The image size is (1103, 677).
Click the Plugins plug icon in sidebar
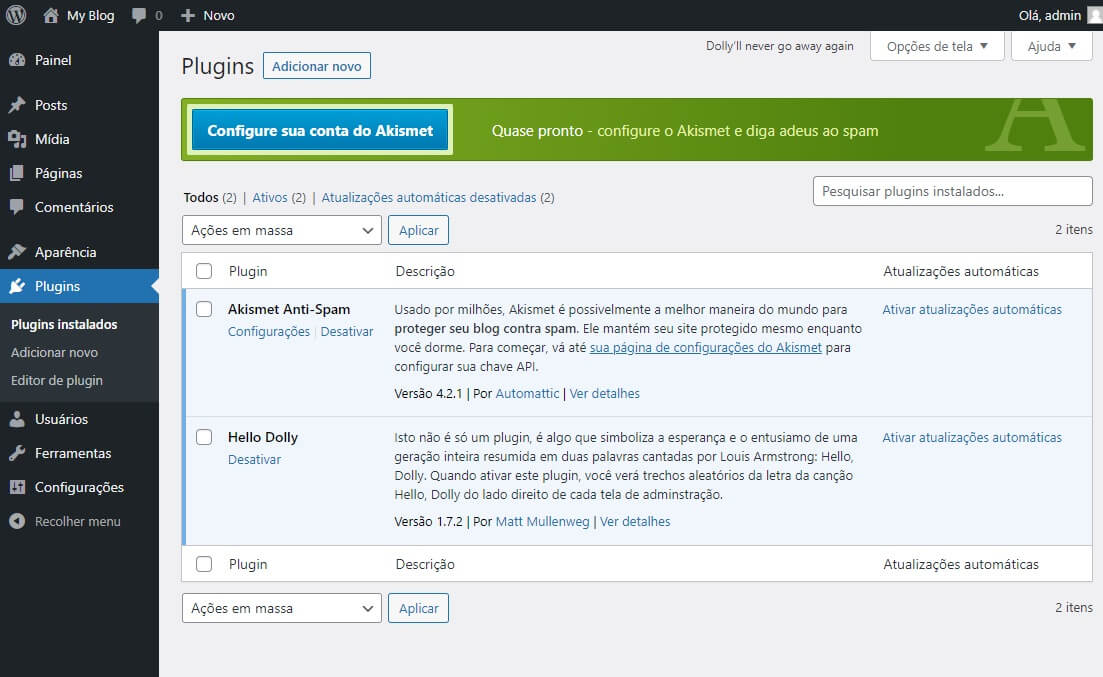[17, 286]
